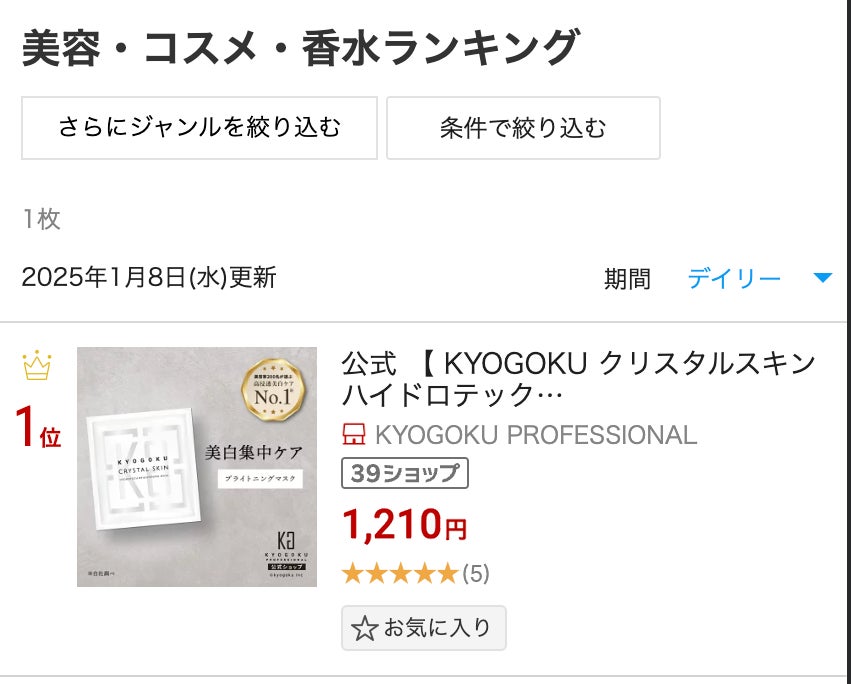Open the KYOGOKU クリスタルスキン product title
The width and height of the screenshot is (851, 684).
pos(579,378)
